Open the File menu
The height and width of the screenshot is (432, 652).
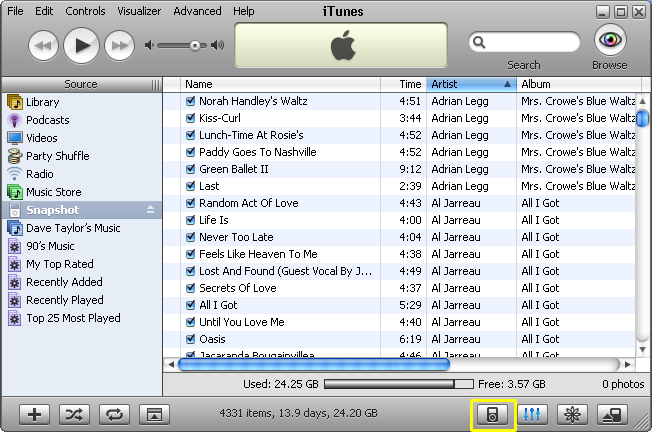(15, 11)
